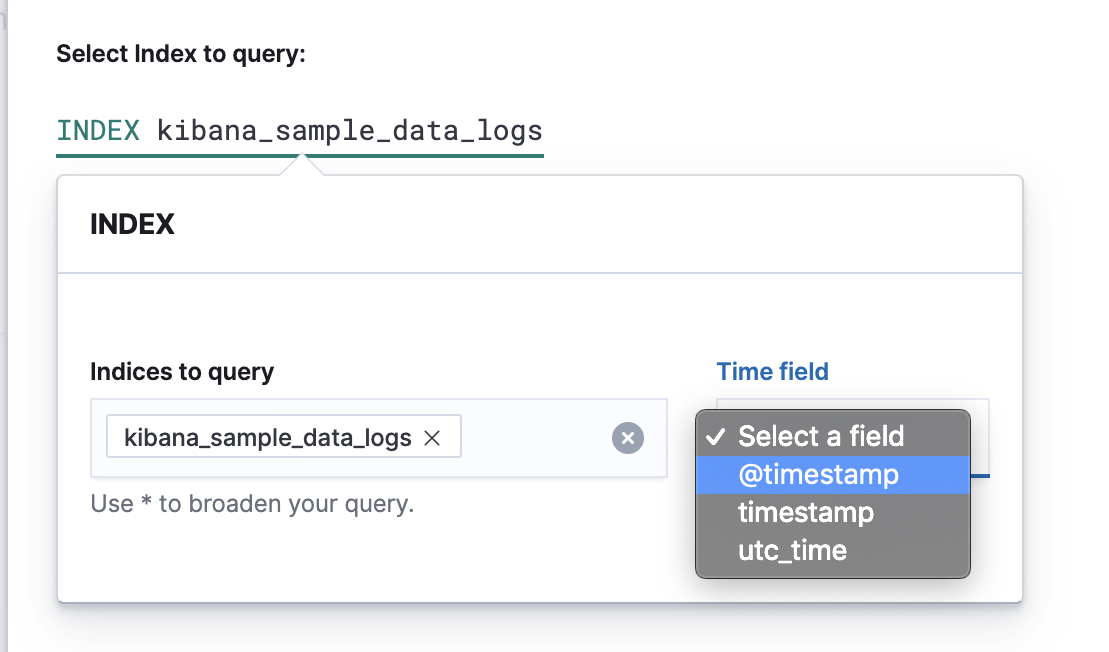Remove the kibana_sample_data_logs index pill

(x=433, y=438)
